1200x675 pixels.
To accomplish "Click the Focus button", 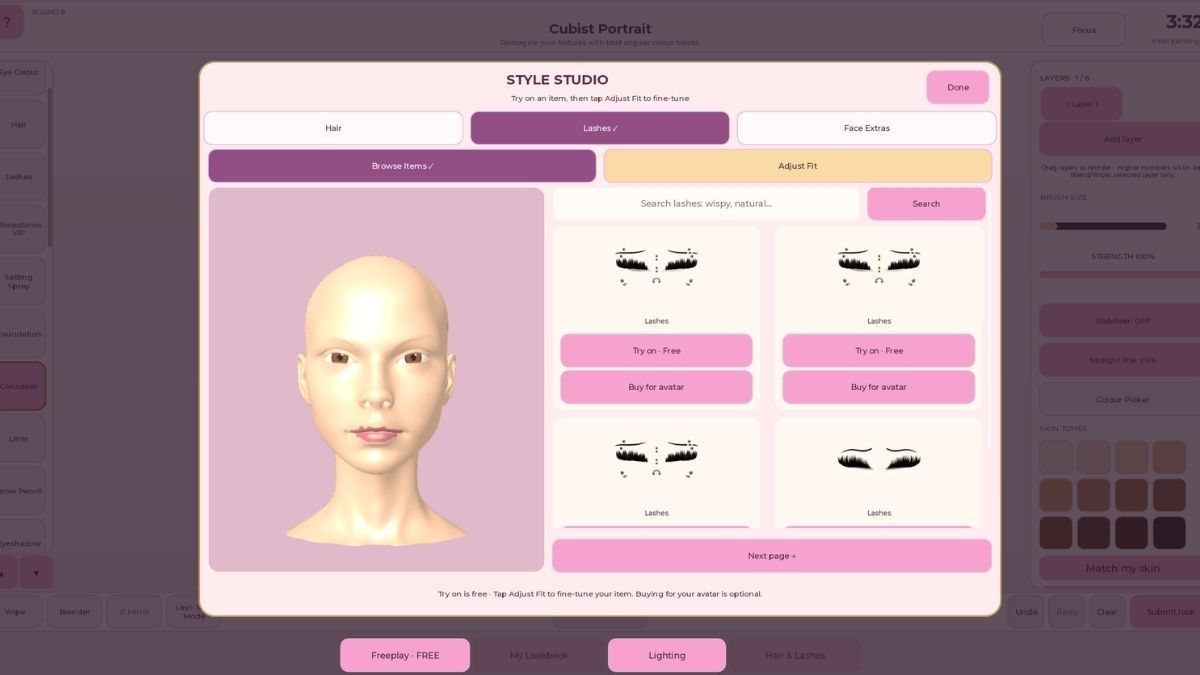I will pos(1083,30).
